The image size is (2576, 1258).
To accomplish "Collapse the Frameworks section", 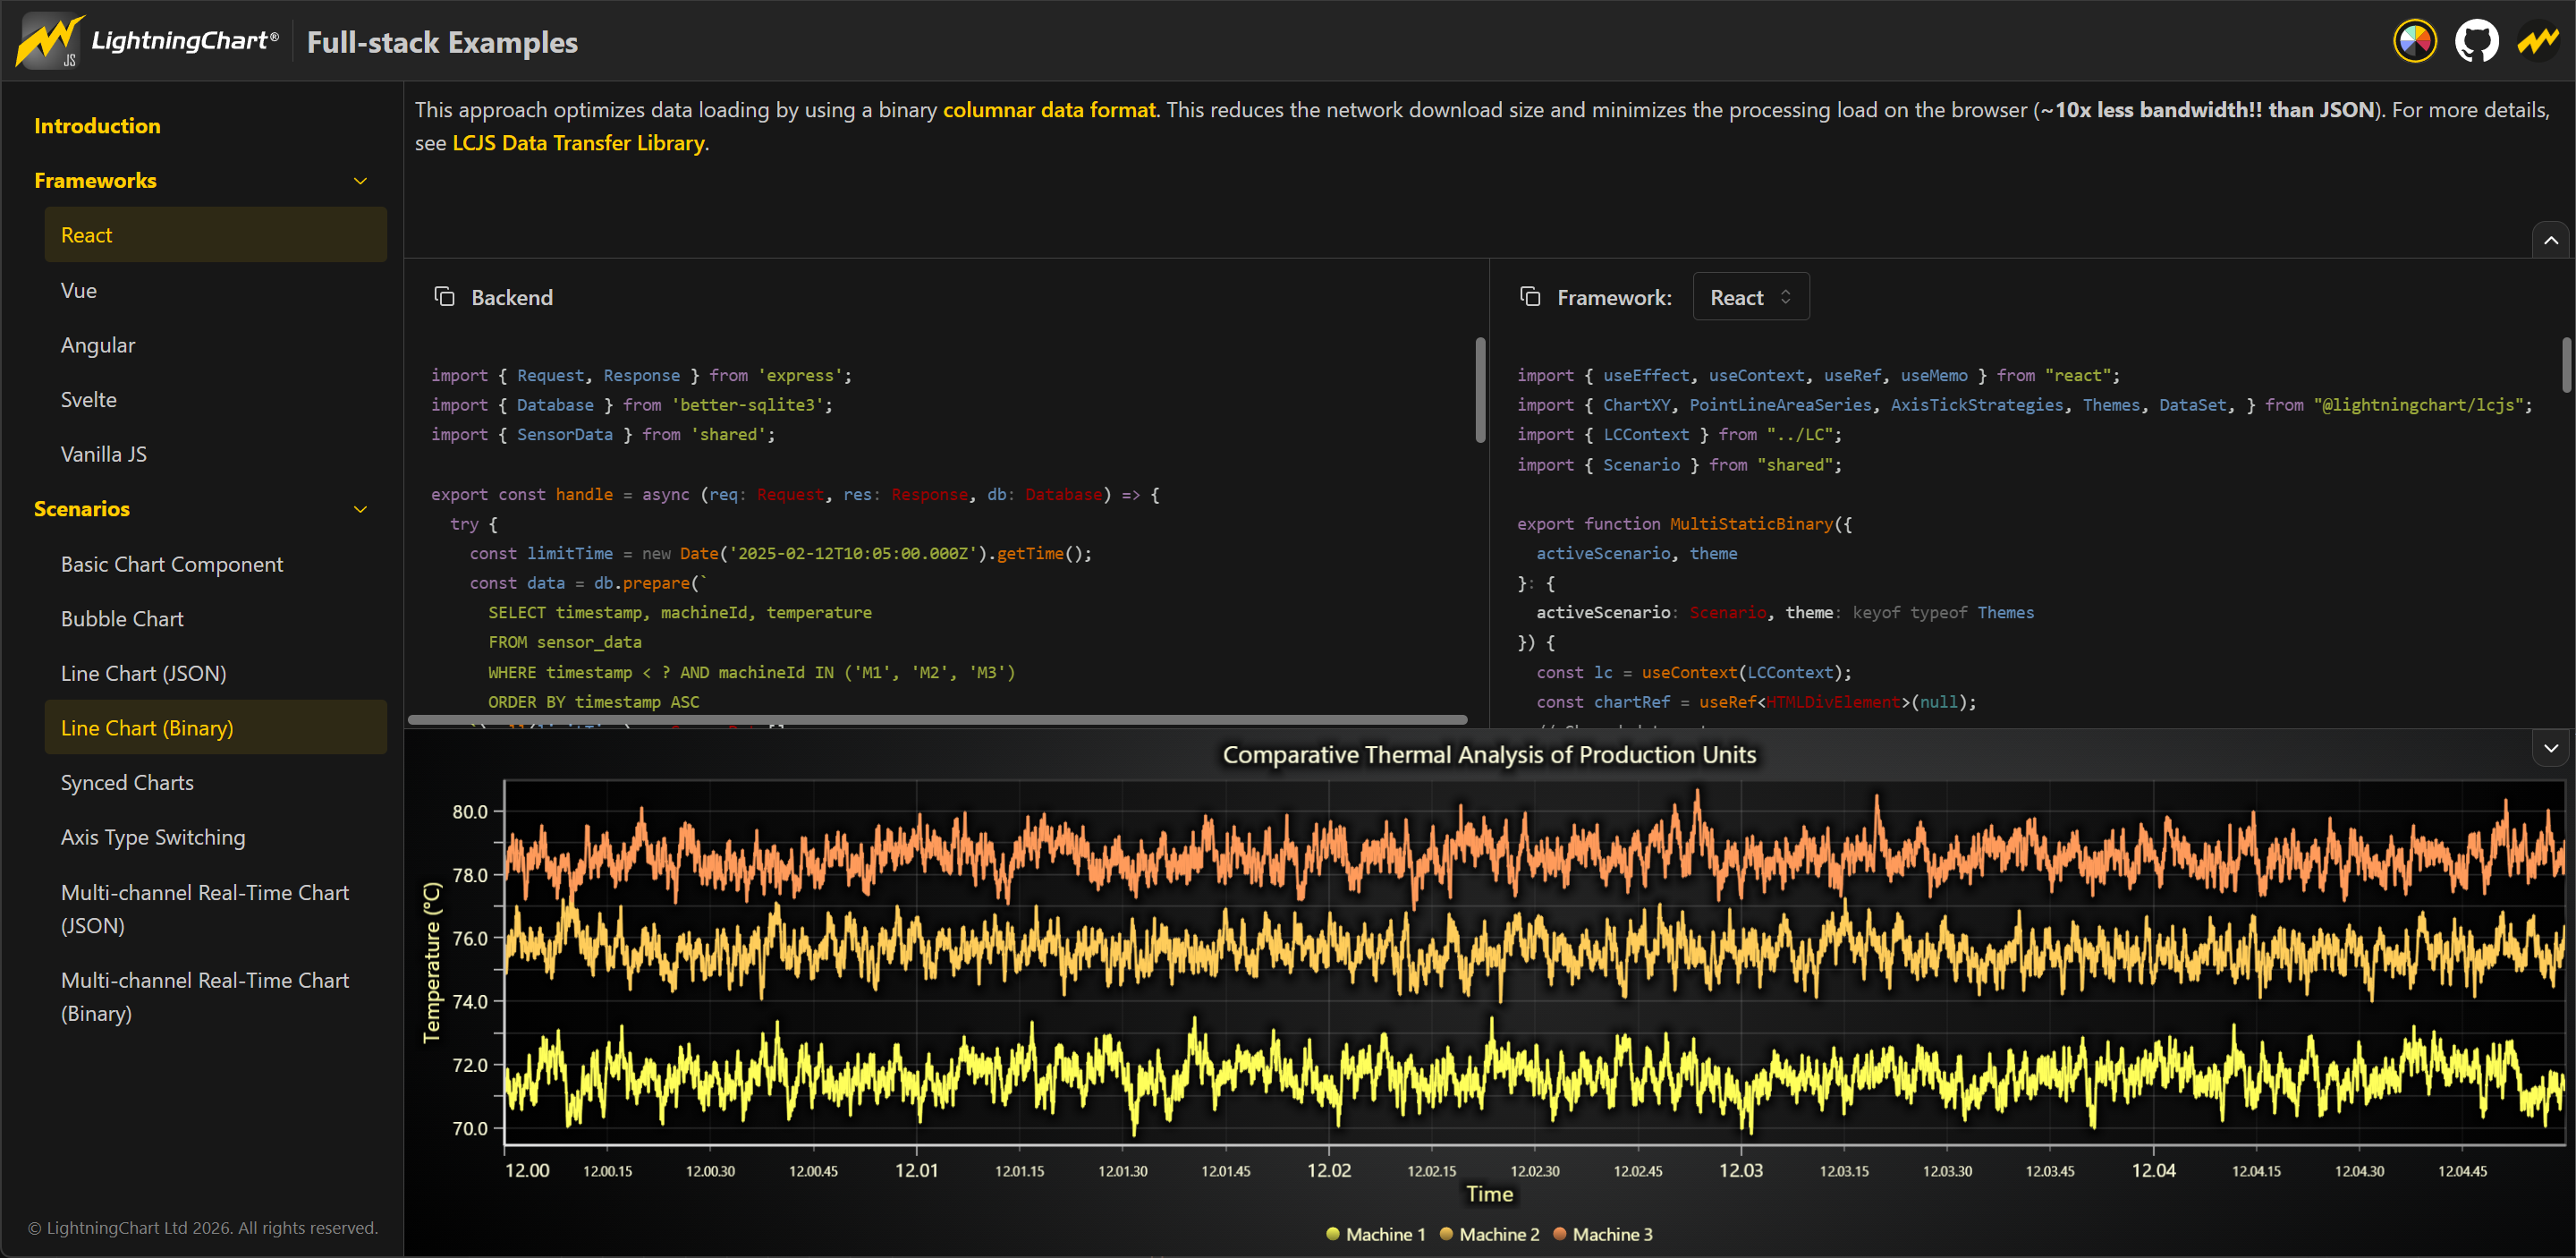I will [x=360, y=181].
